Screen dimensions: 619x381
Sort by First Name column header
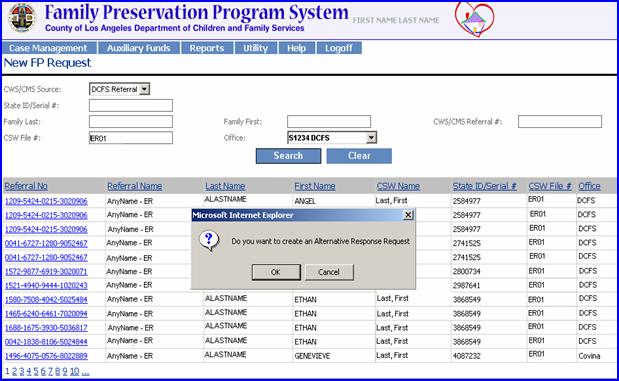[x=315, y=186]
